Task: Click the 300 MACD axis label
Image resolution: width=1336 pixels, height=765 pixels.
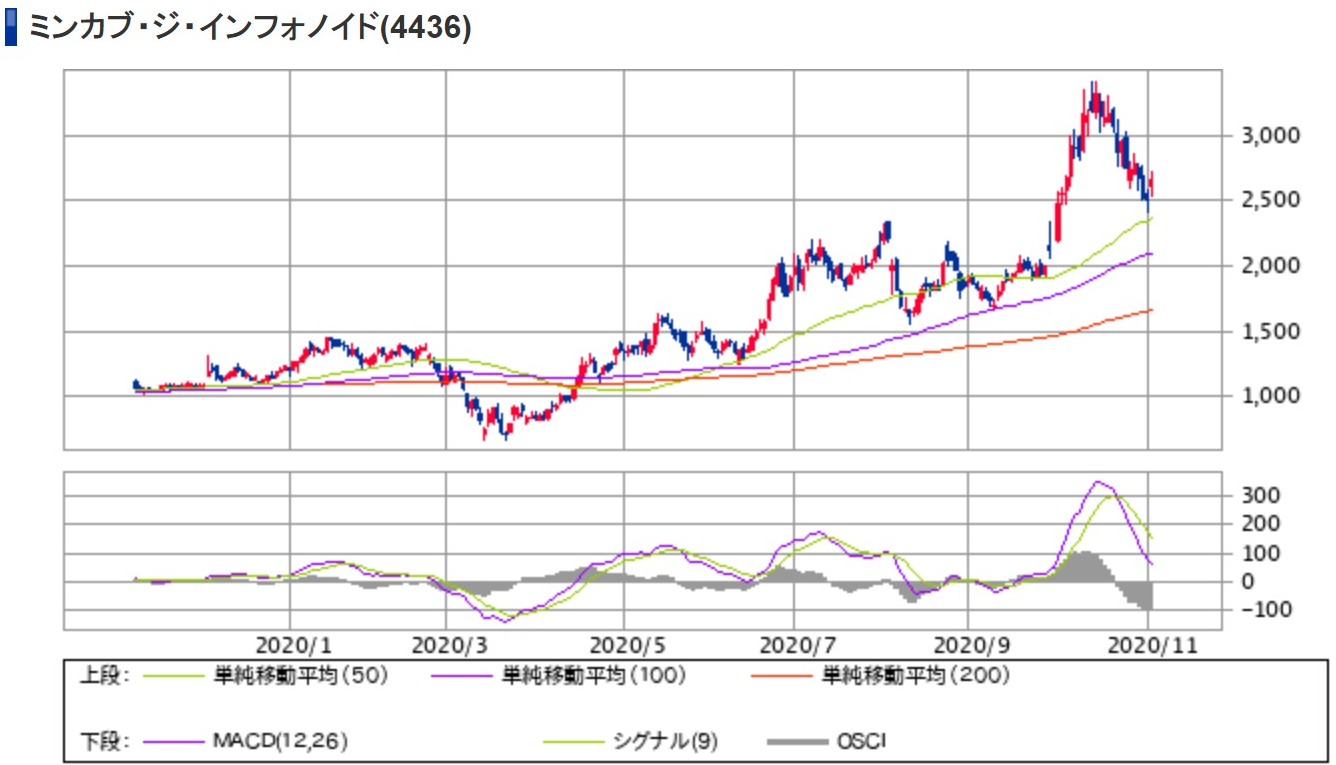Action: point(1262,495)
